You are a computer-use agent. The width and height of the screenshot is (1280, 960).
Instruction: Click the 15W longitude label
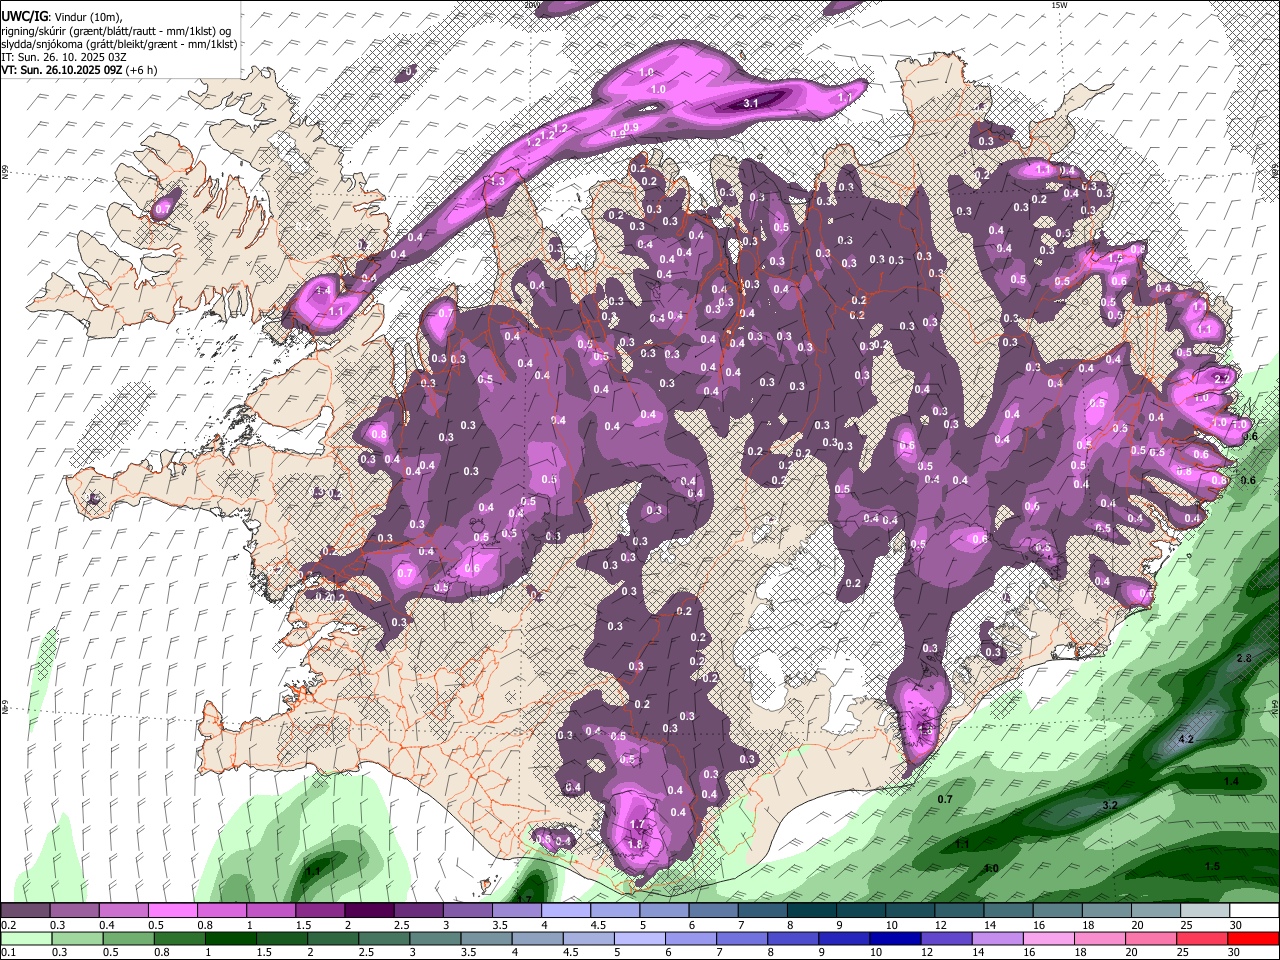pyautogui.click(x=1059, y=5)
